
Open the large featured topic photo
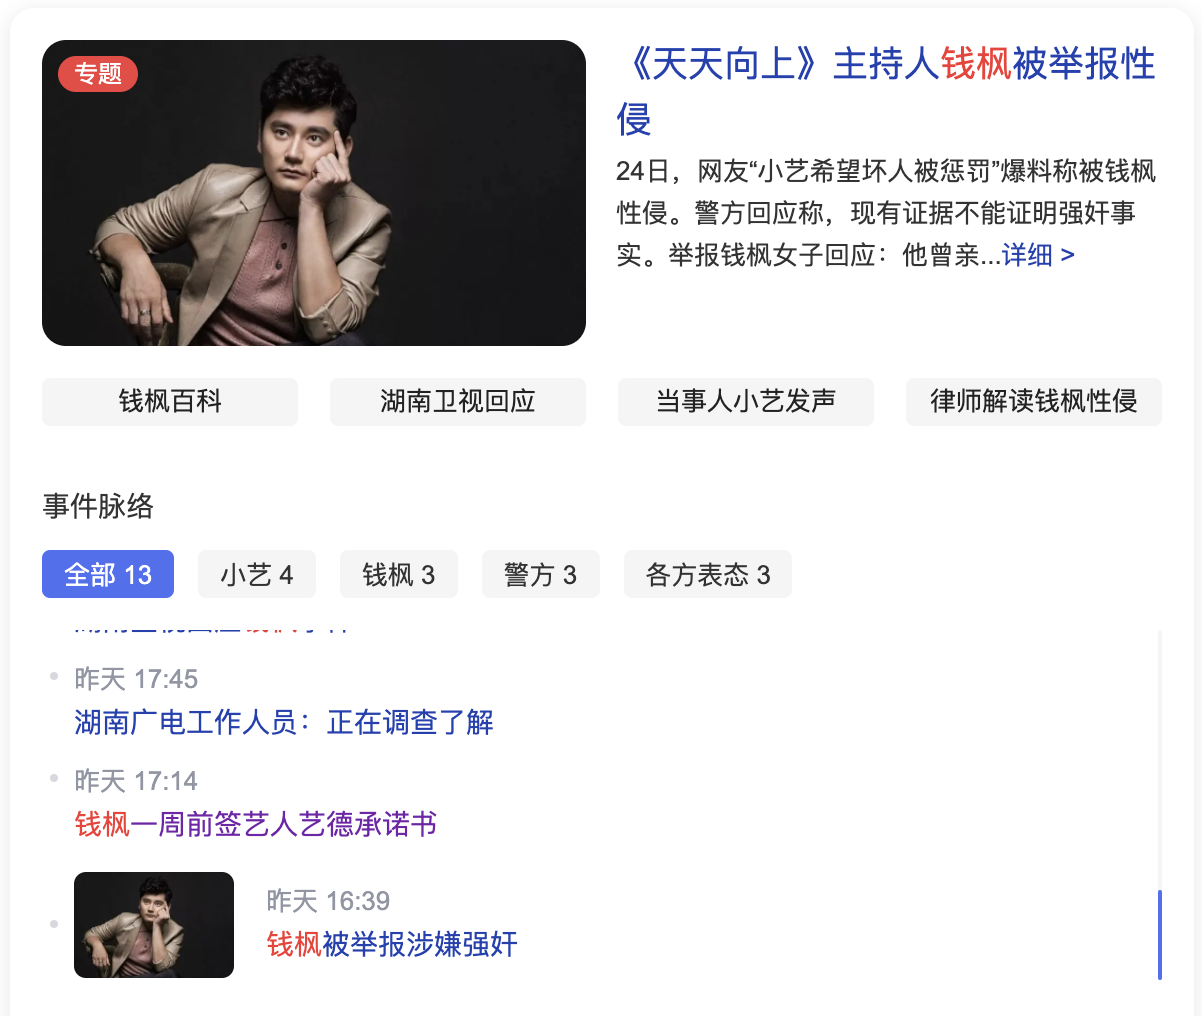point(314,193)
